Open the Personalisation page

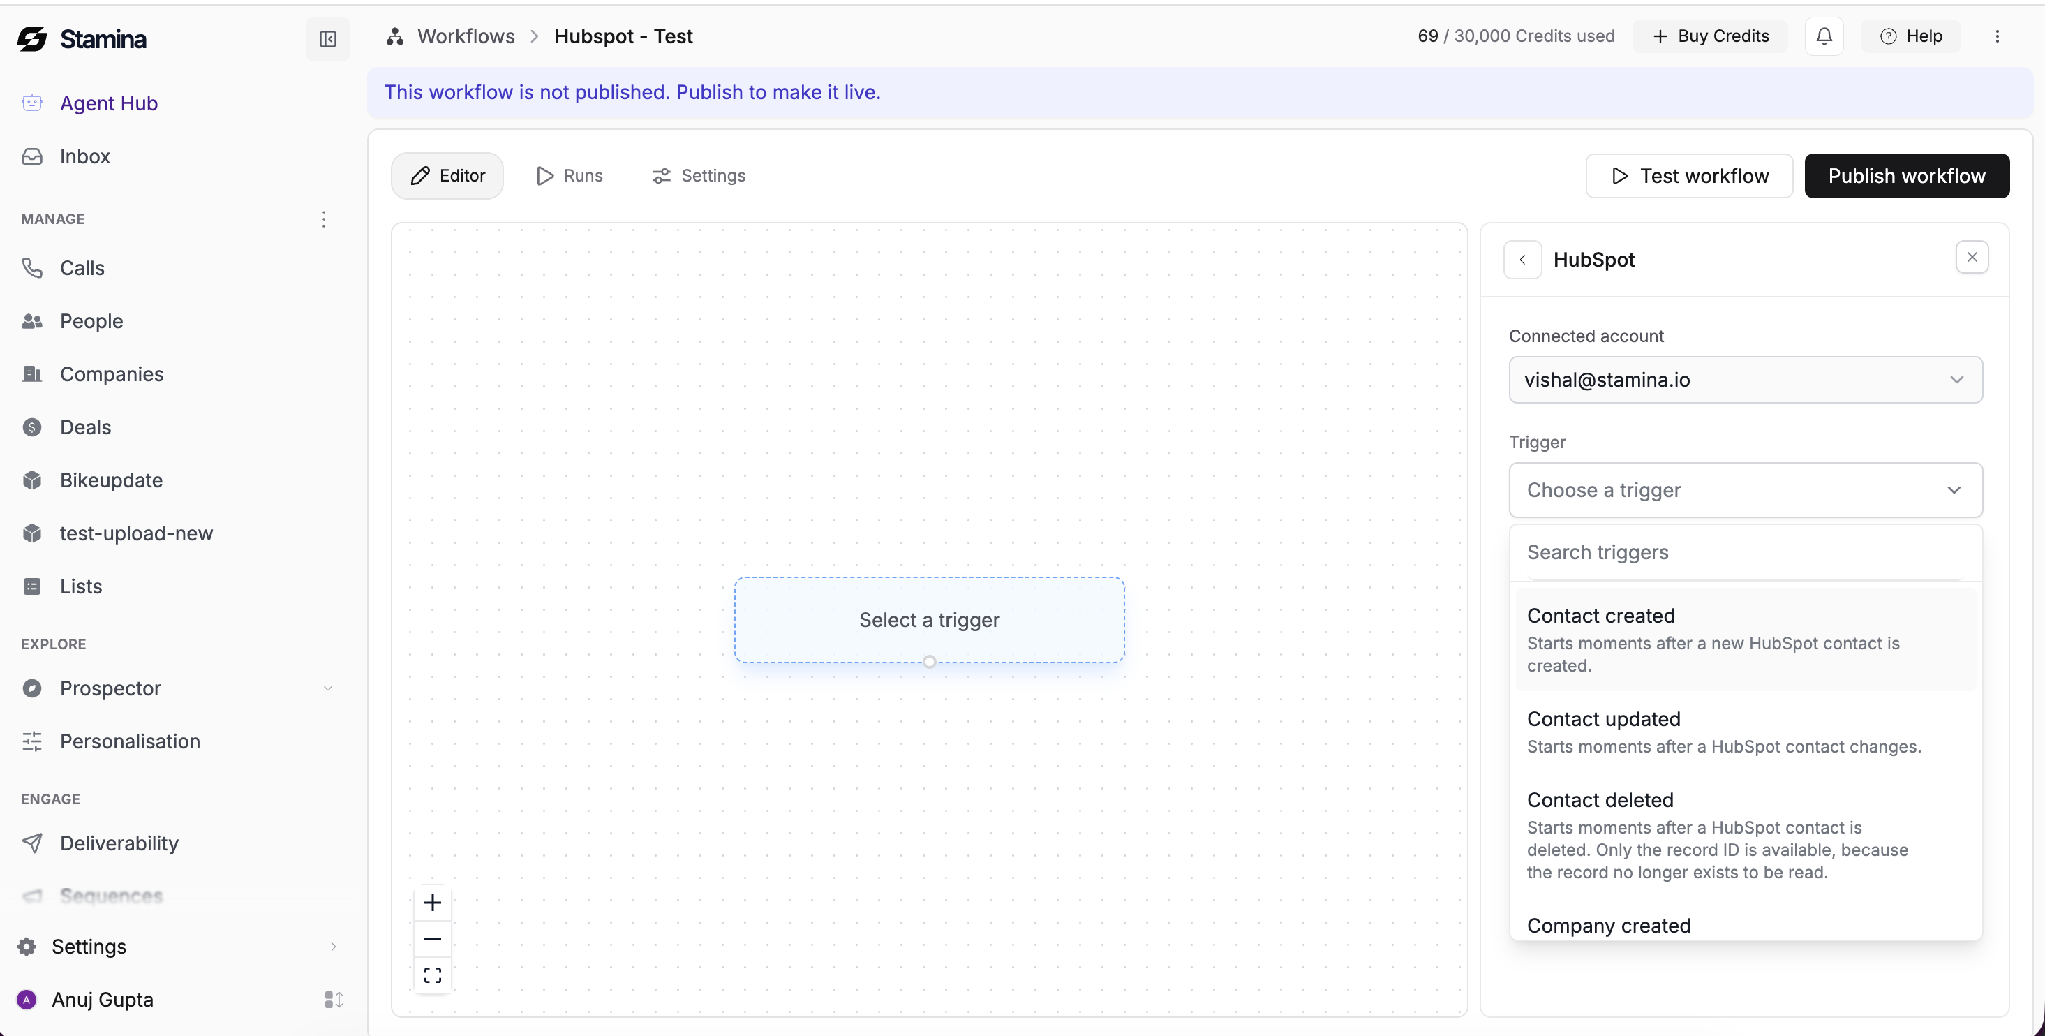[x=130, y=741]
